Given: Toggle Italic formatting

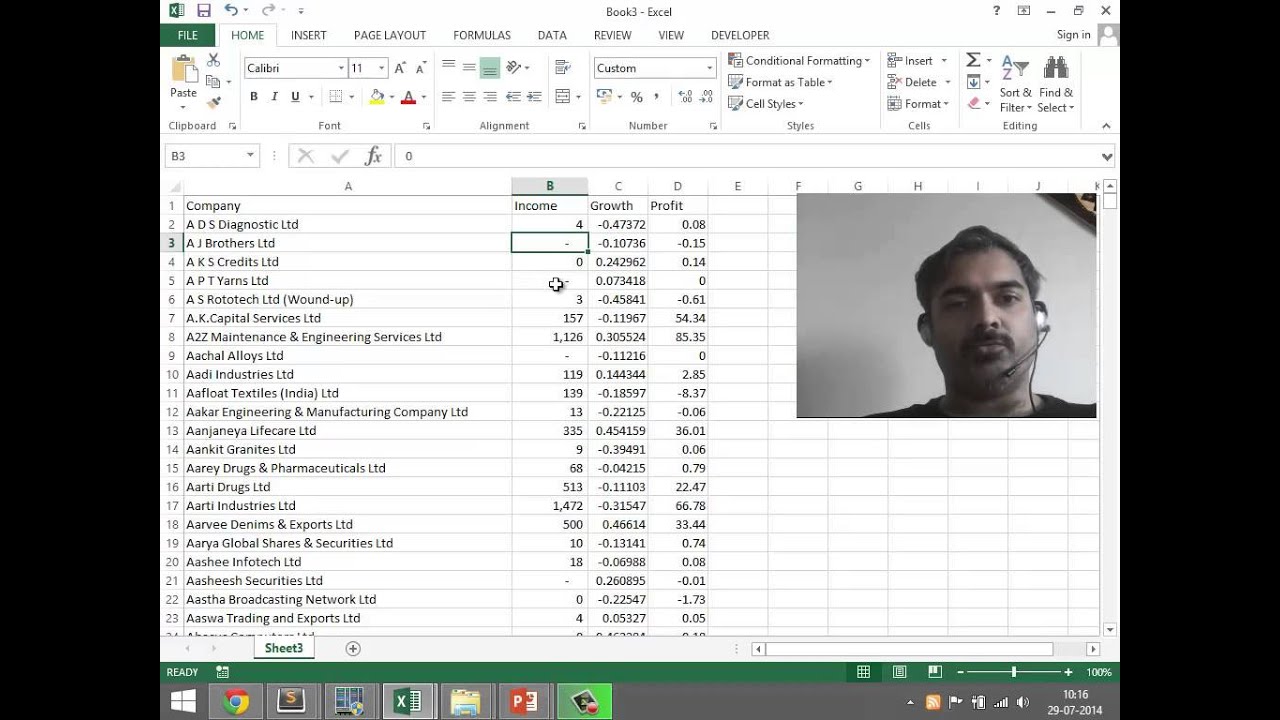Looking at the screenshot, I should 274,97.
